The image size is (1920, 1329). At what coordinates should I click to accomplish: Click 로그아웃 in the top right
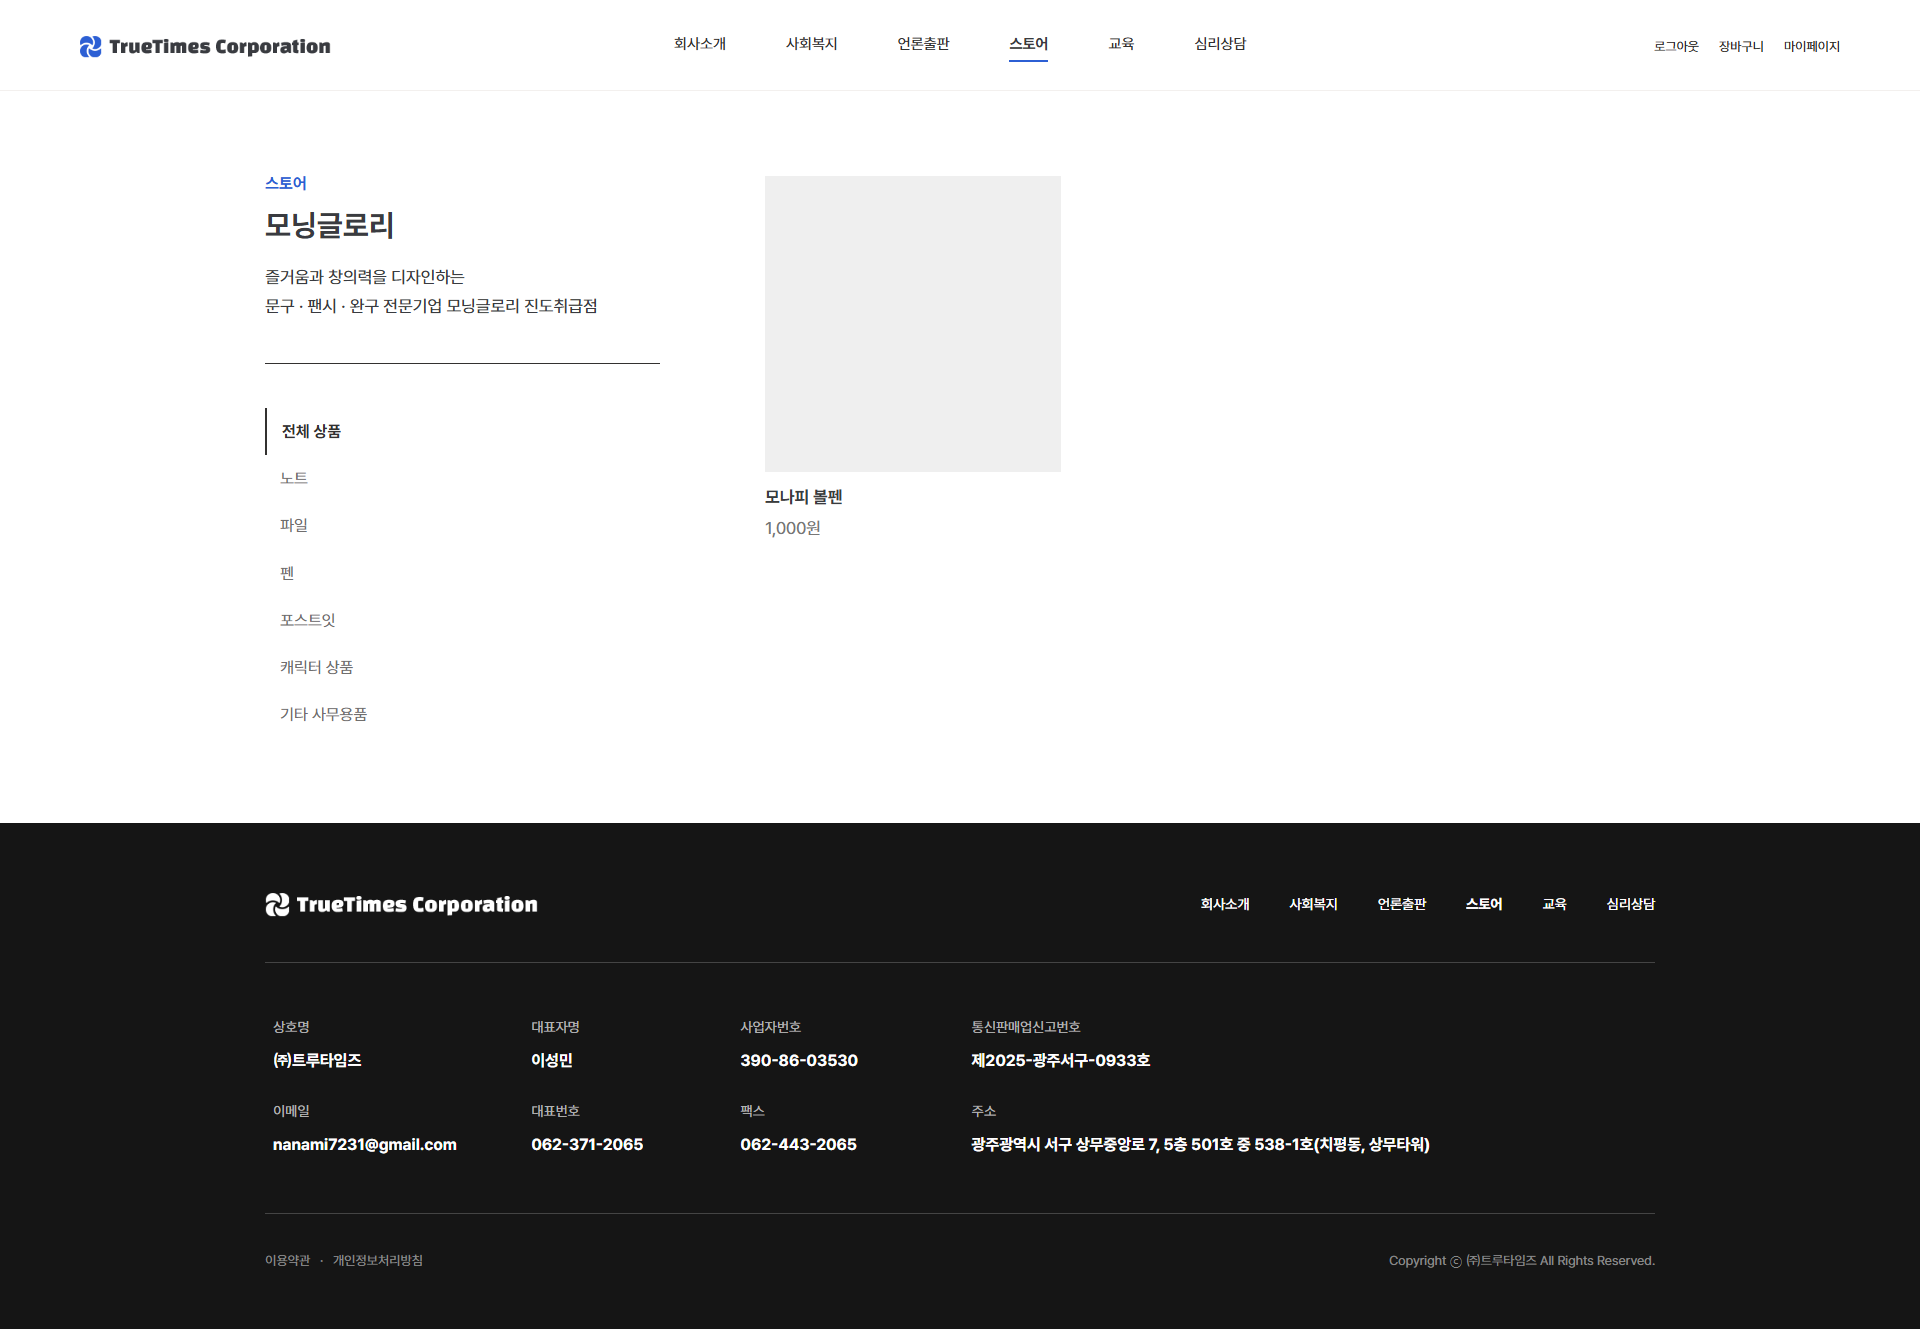click(1676, 46)
